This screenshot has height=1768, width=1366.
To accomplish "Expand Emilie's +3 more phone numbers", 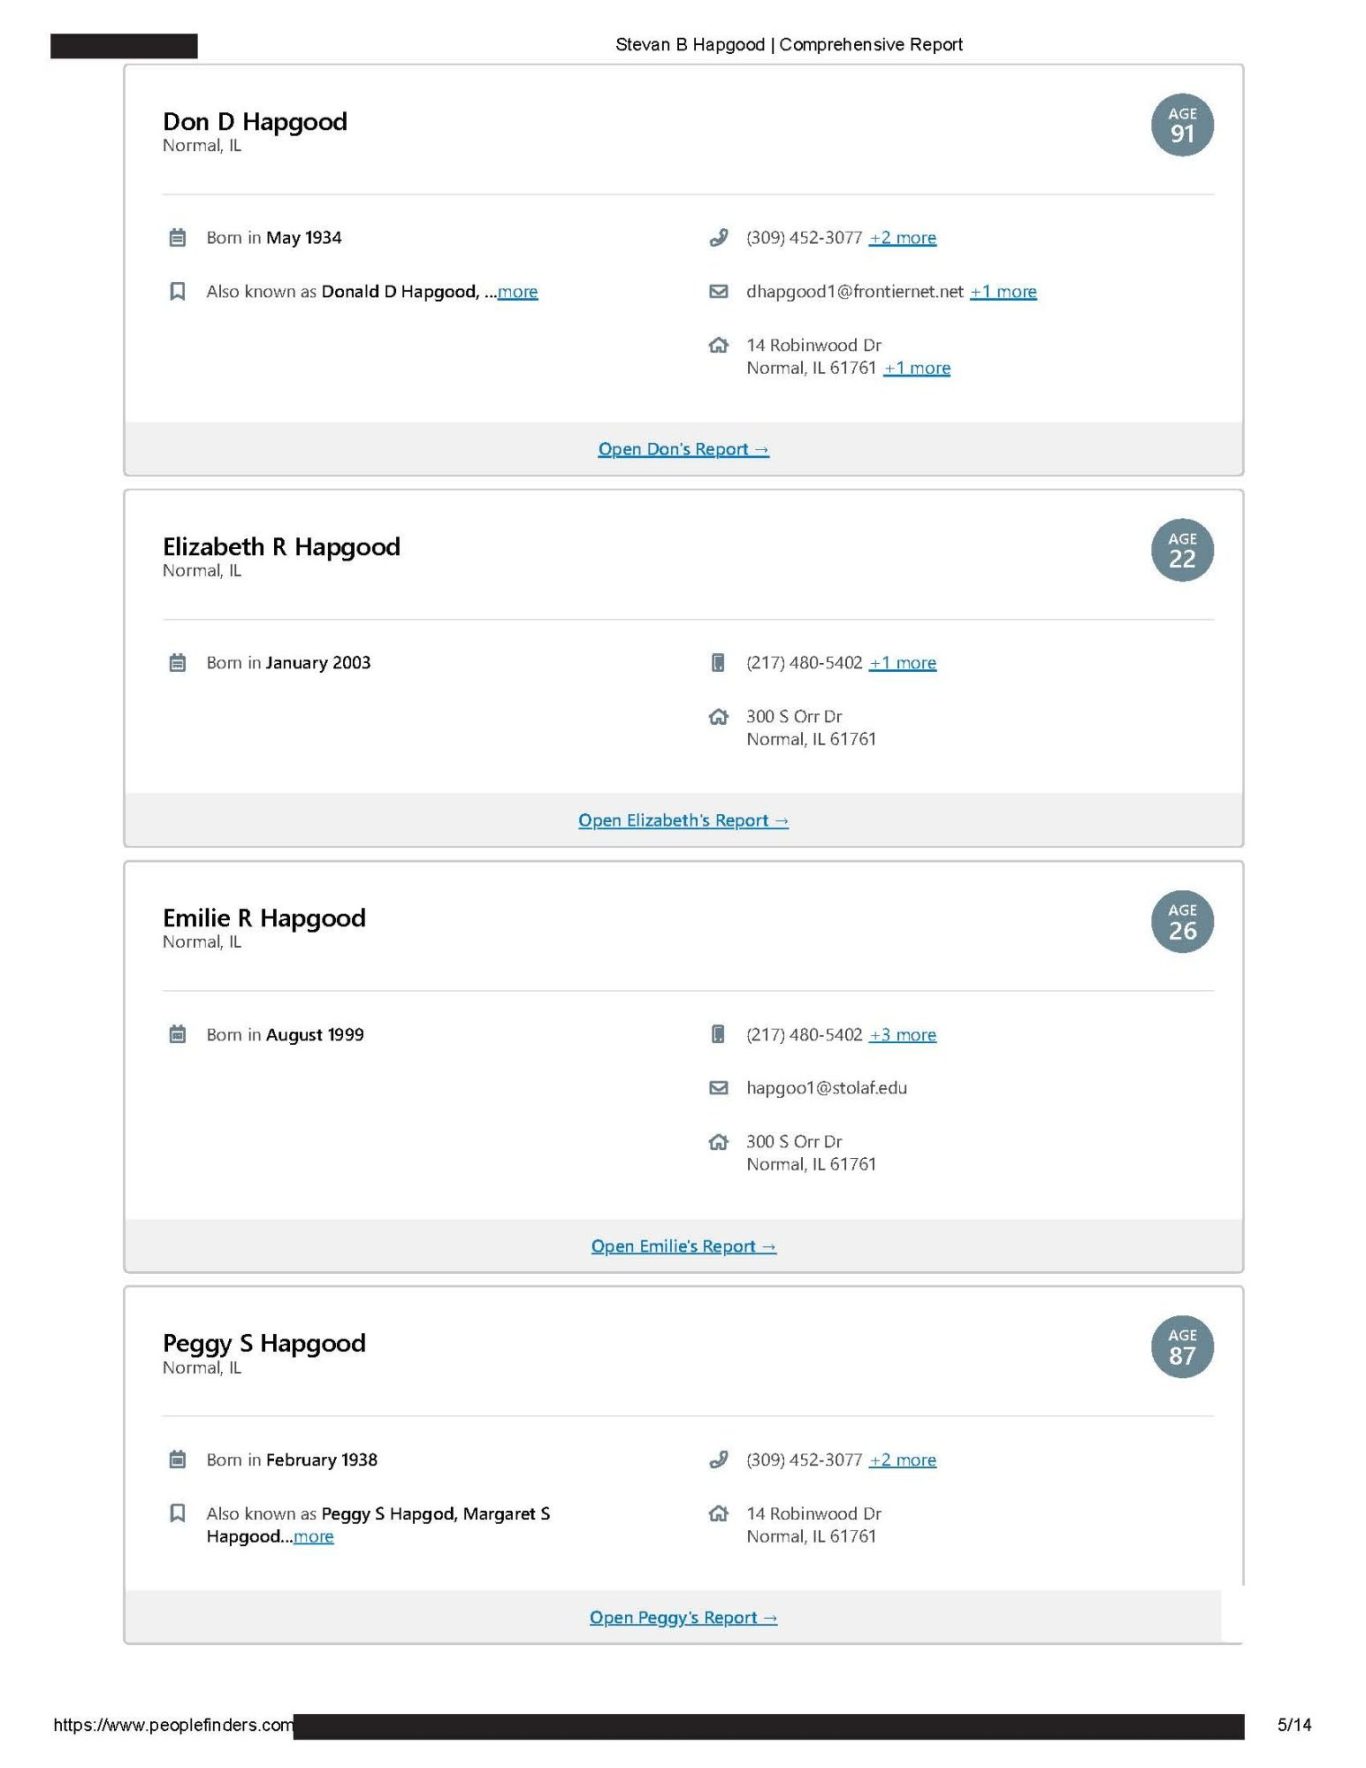I will click(x=902, y=1035).
